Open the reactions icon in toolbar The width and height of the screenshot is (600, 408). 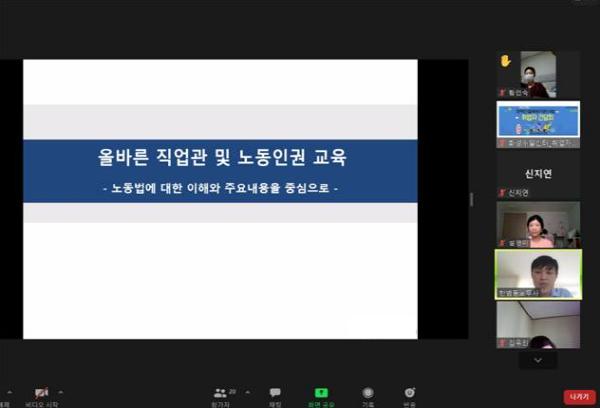pos(409,393)
